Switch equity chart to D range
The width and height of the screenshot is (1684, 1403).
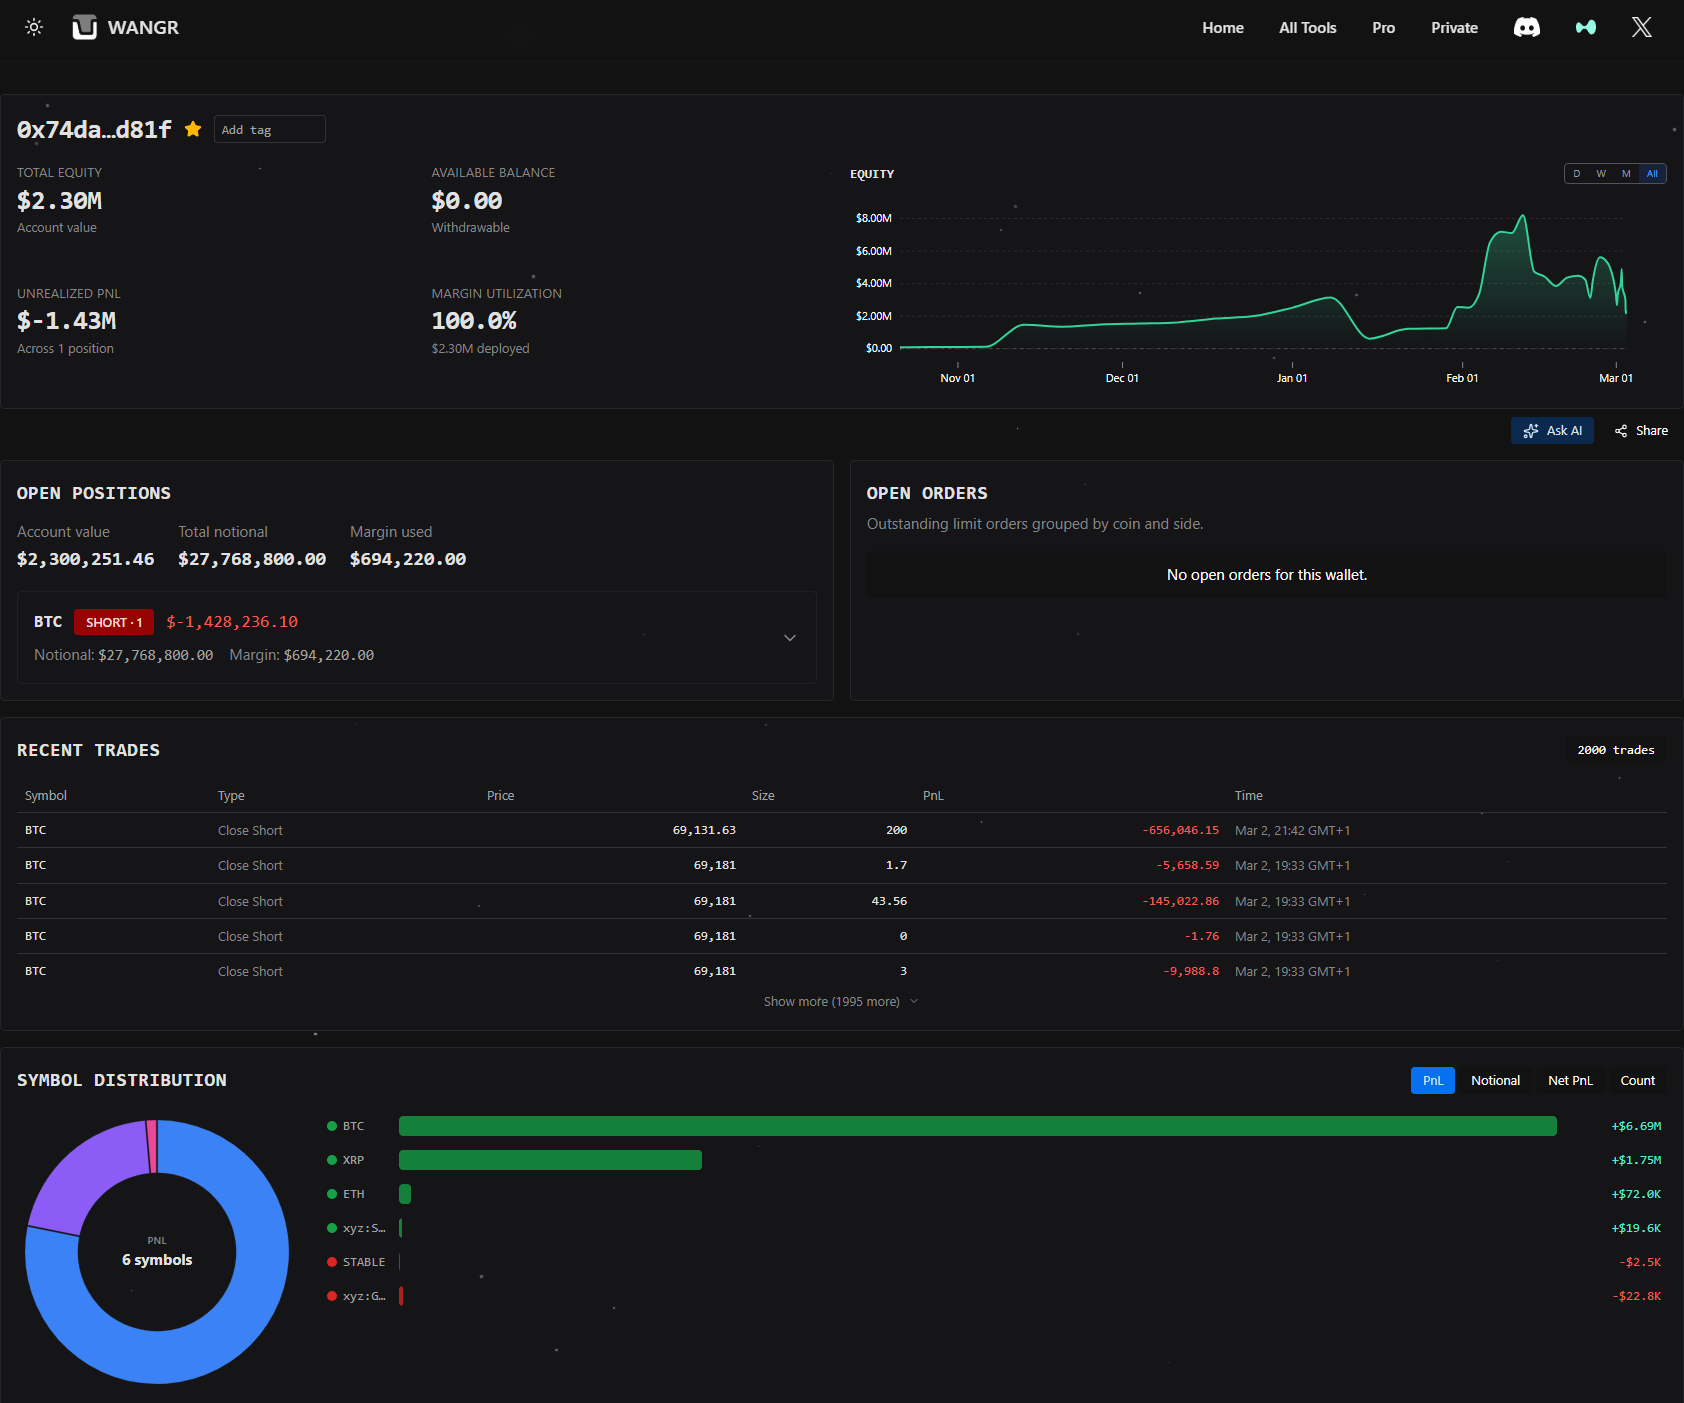[1577, 174]
